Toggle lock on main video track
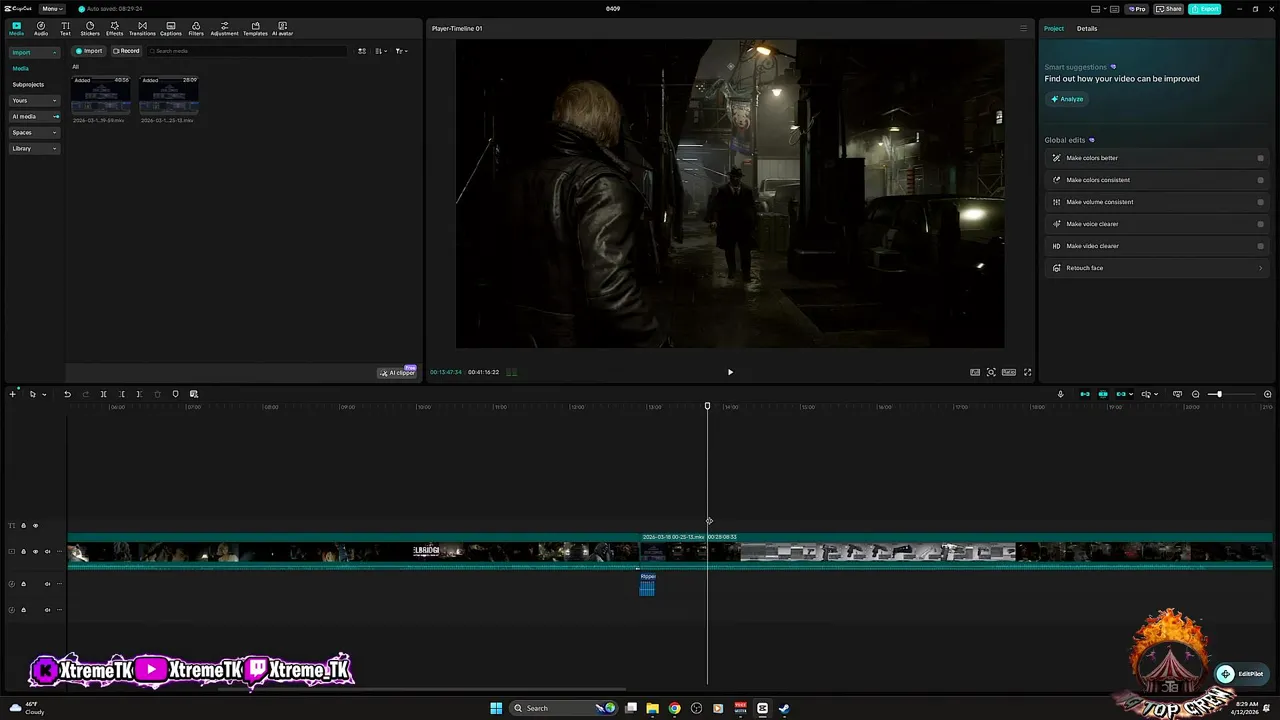This screenshot has width=1280, height=720. (23, 551)
